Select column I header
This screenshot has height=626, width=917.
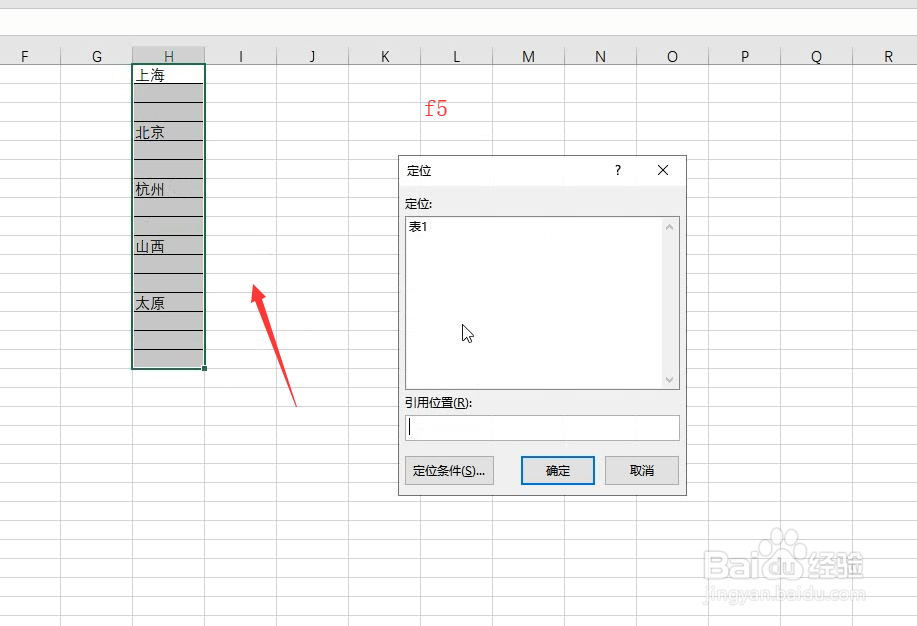[x=240, y=56]
